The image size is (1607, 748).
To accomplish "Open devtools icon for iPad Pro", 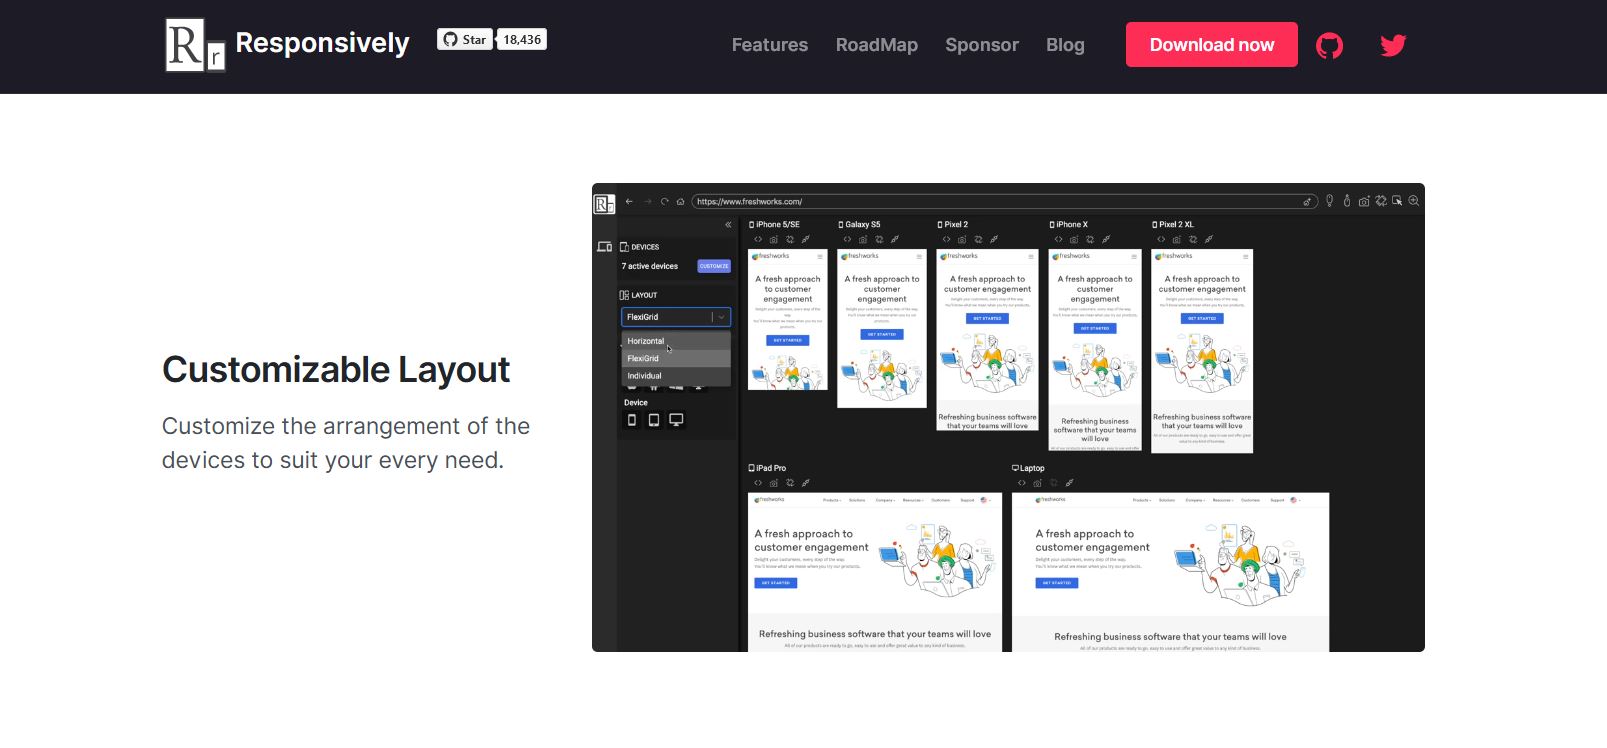I will [x=758, y=483].
